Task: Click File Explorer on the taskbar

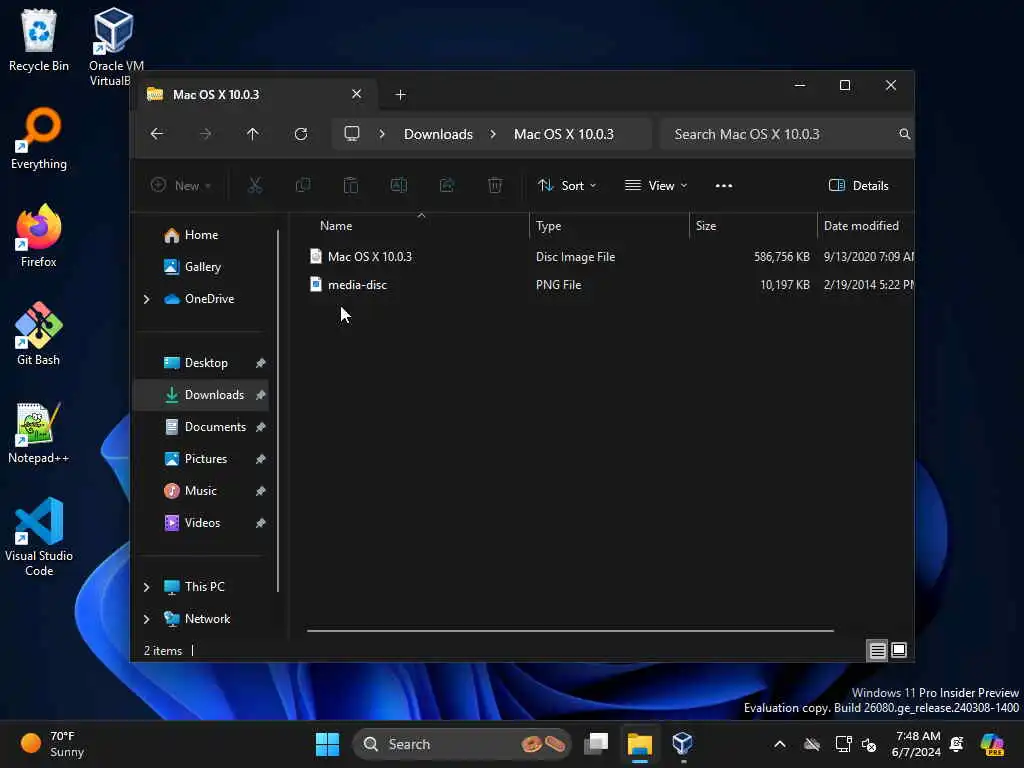Action: (640, 744)
